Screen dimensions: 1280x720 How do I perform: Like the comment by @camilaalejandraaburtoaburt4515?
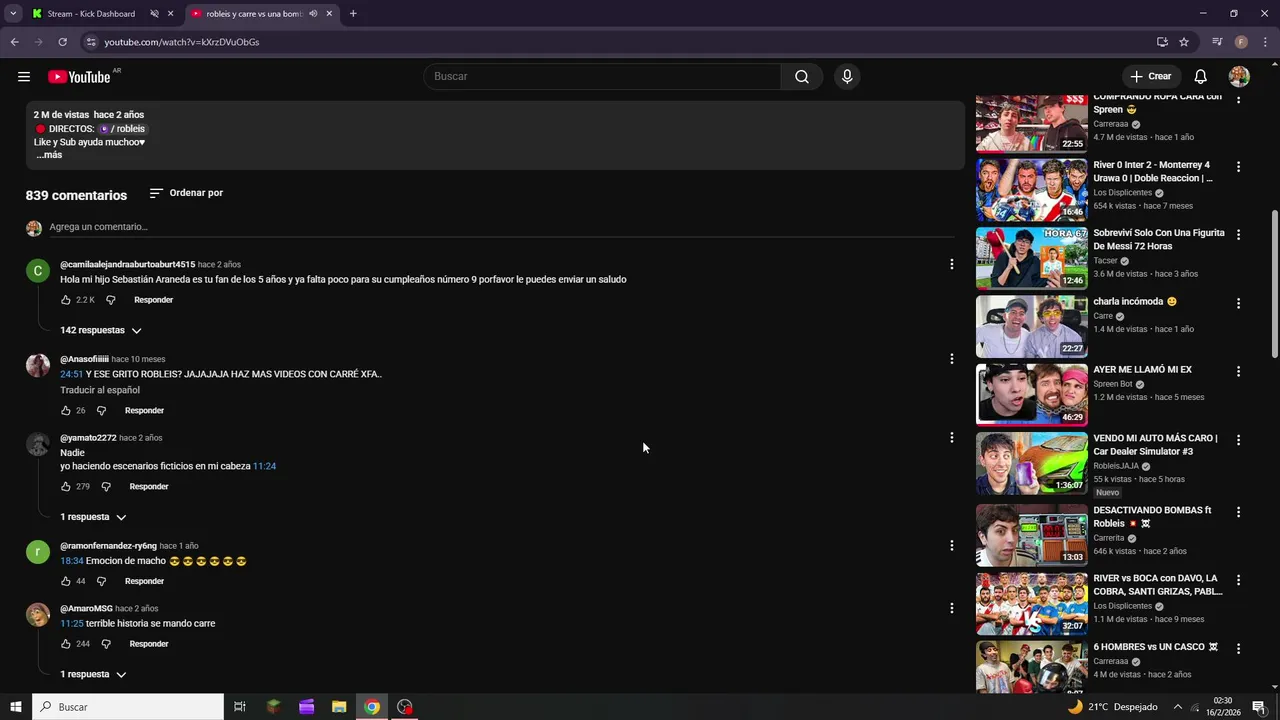pyautogui.click(x=66, y=300)
